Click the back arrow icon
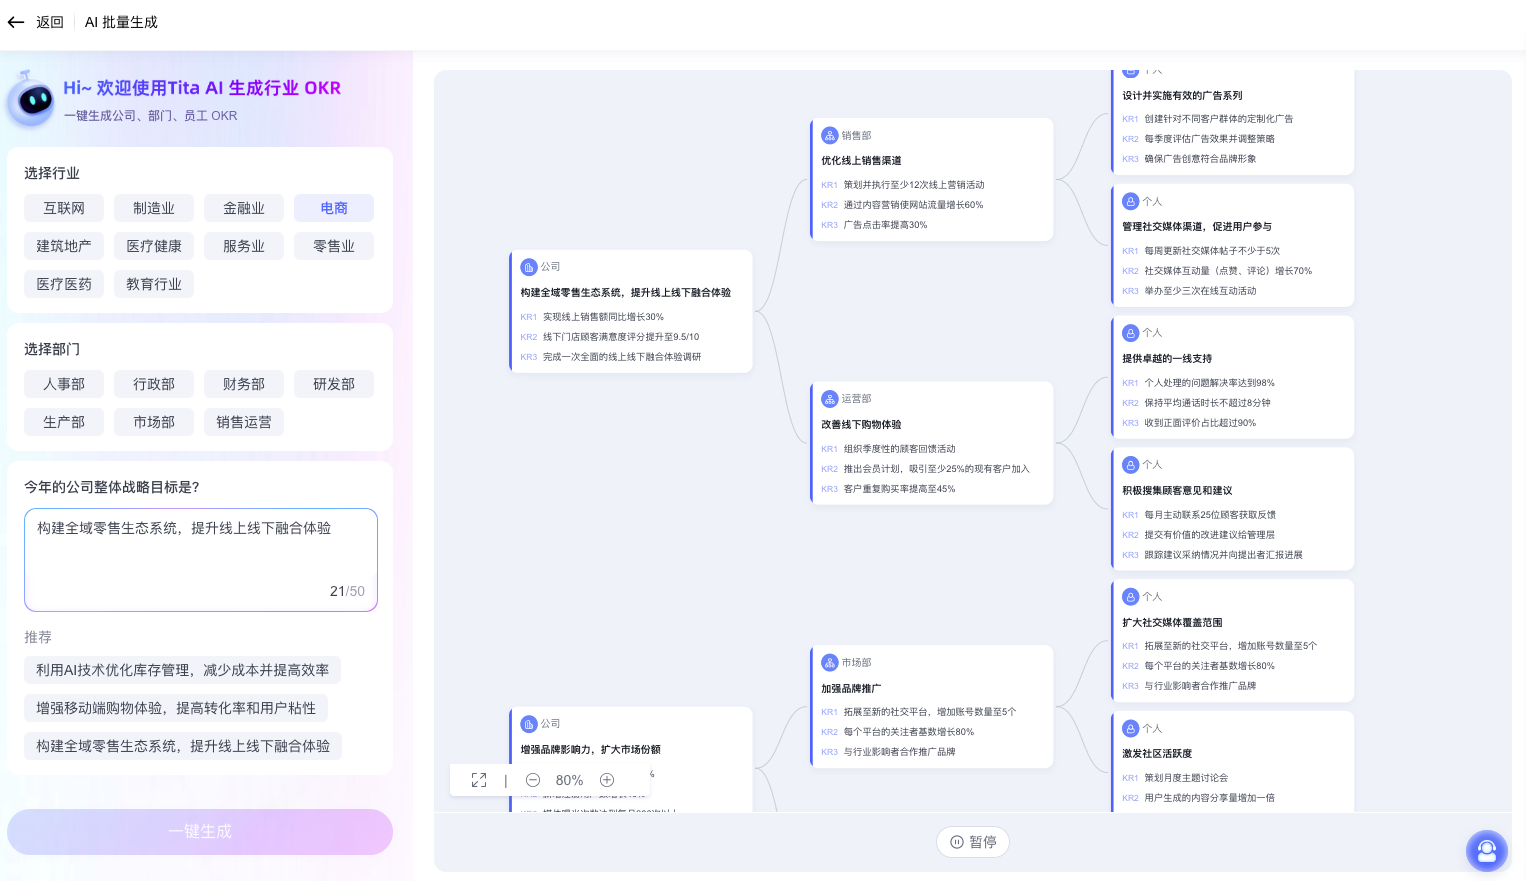 pyautogui.click(x=16, y=22)
